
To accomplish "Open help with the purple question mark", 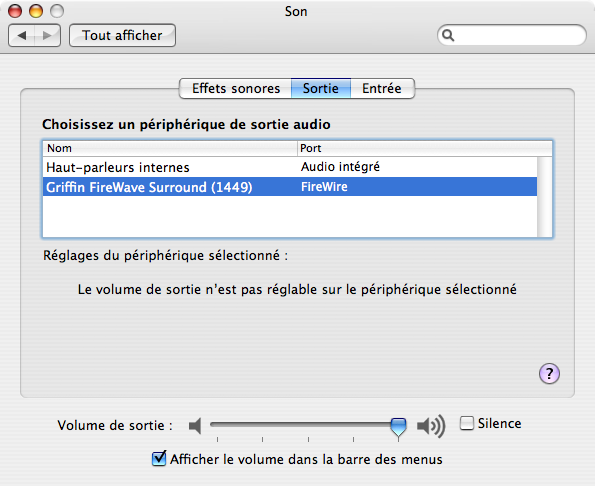I will [x=549, y=374].
